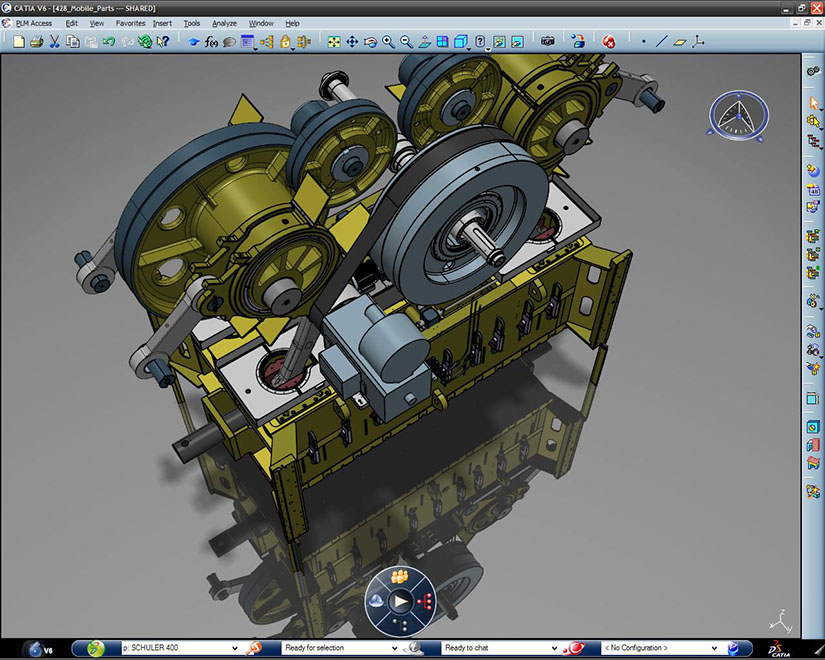Click the Fit All In icon
825x660 pixels.
coord(334,42)
